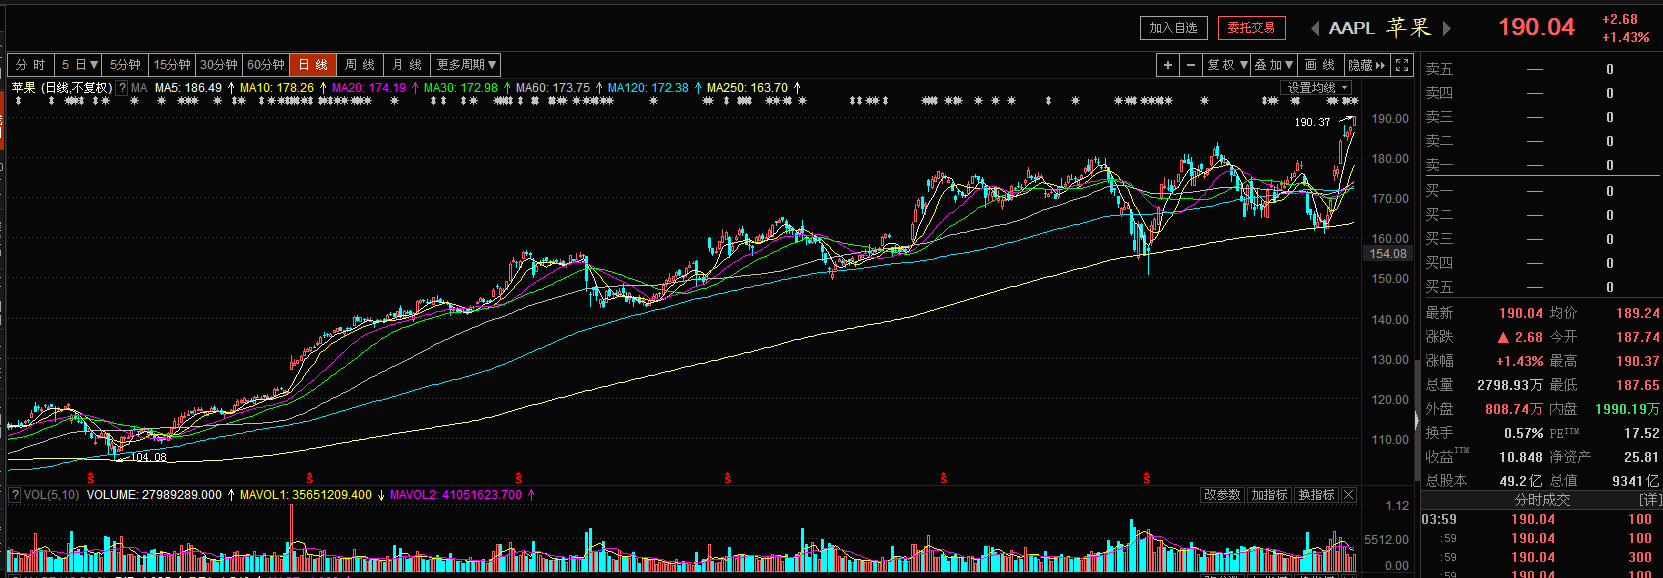This screenshot has height=578, width=1663.
Task: Click the MA30: 172.98 label
Action: (461, 88)
